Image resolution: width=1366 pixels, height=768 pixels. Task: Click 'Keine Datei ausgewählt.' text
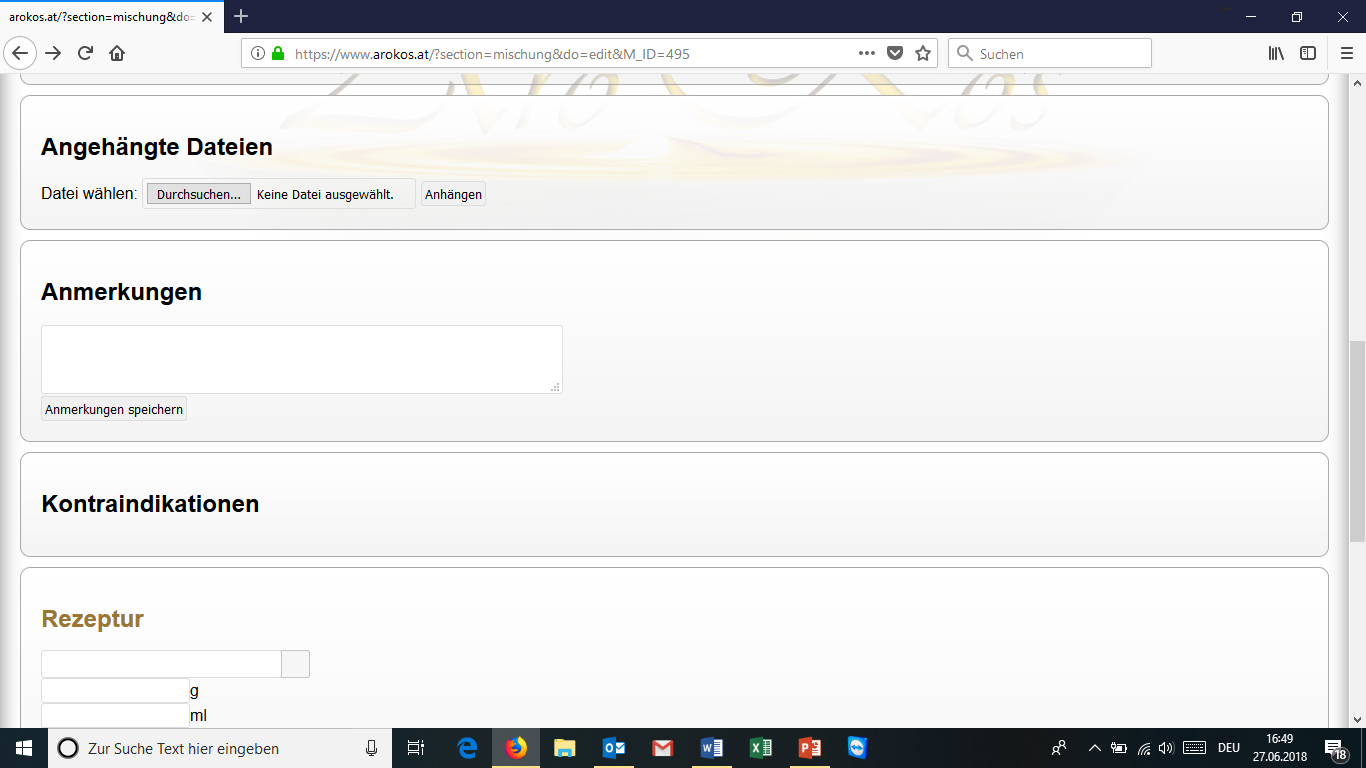(x=325, y=194)
